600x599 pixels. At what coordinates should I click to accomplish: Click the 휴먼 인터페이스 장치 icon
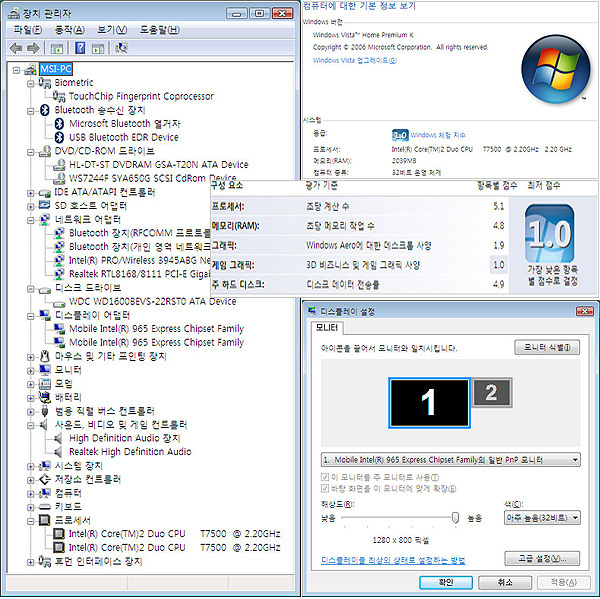click(x=44, y=561)
